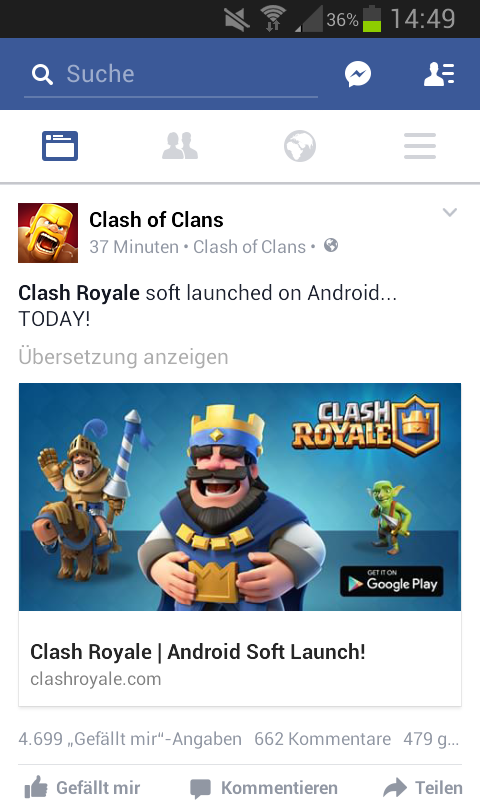This screenshot has height=800, width=480.
Task: Tap the Teilen share arrow icon
Action: (x=395, y=787)
